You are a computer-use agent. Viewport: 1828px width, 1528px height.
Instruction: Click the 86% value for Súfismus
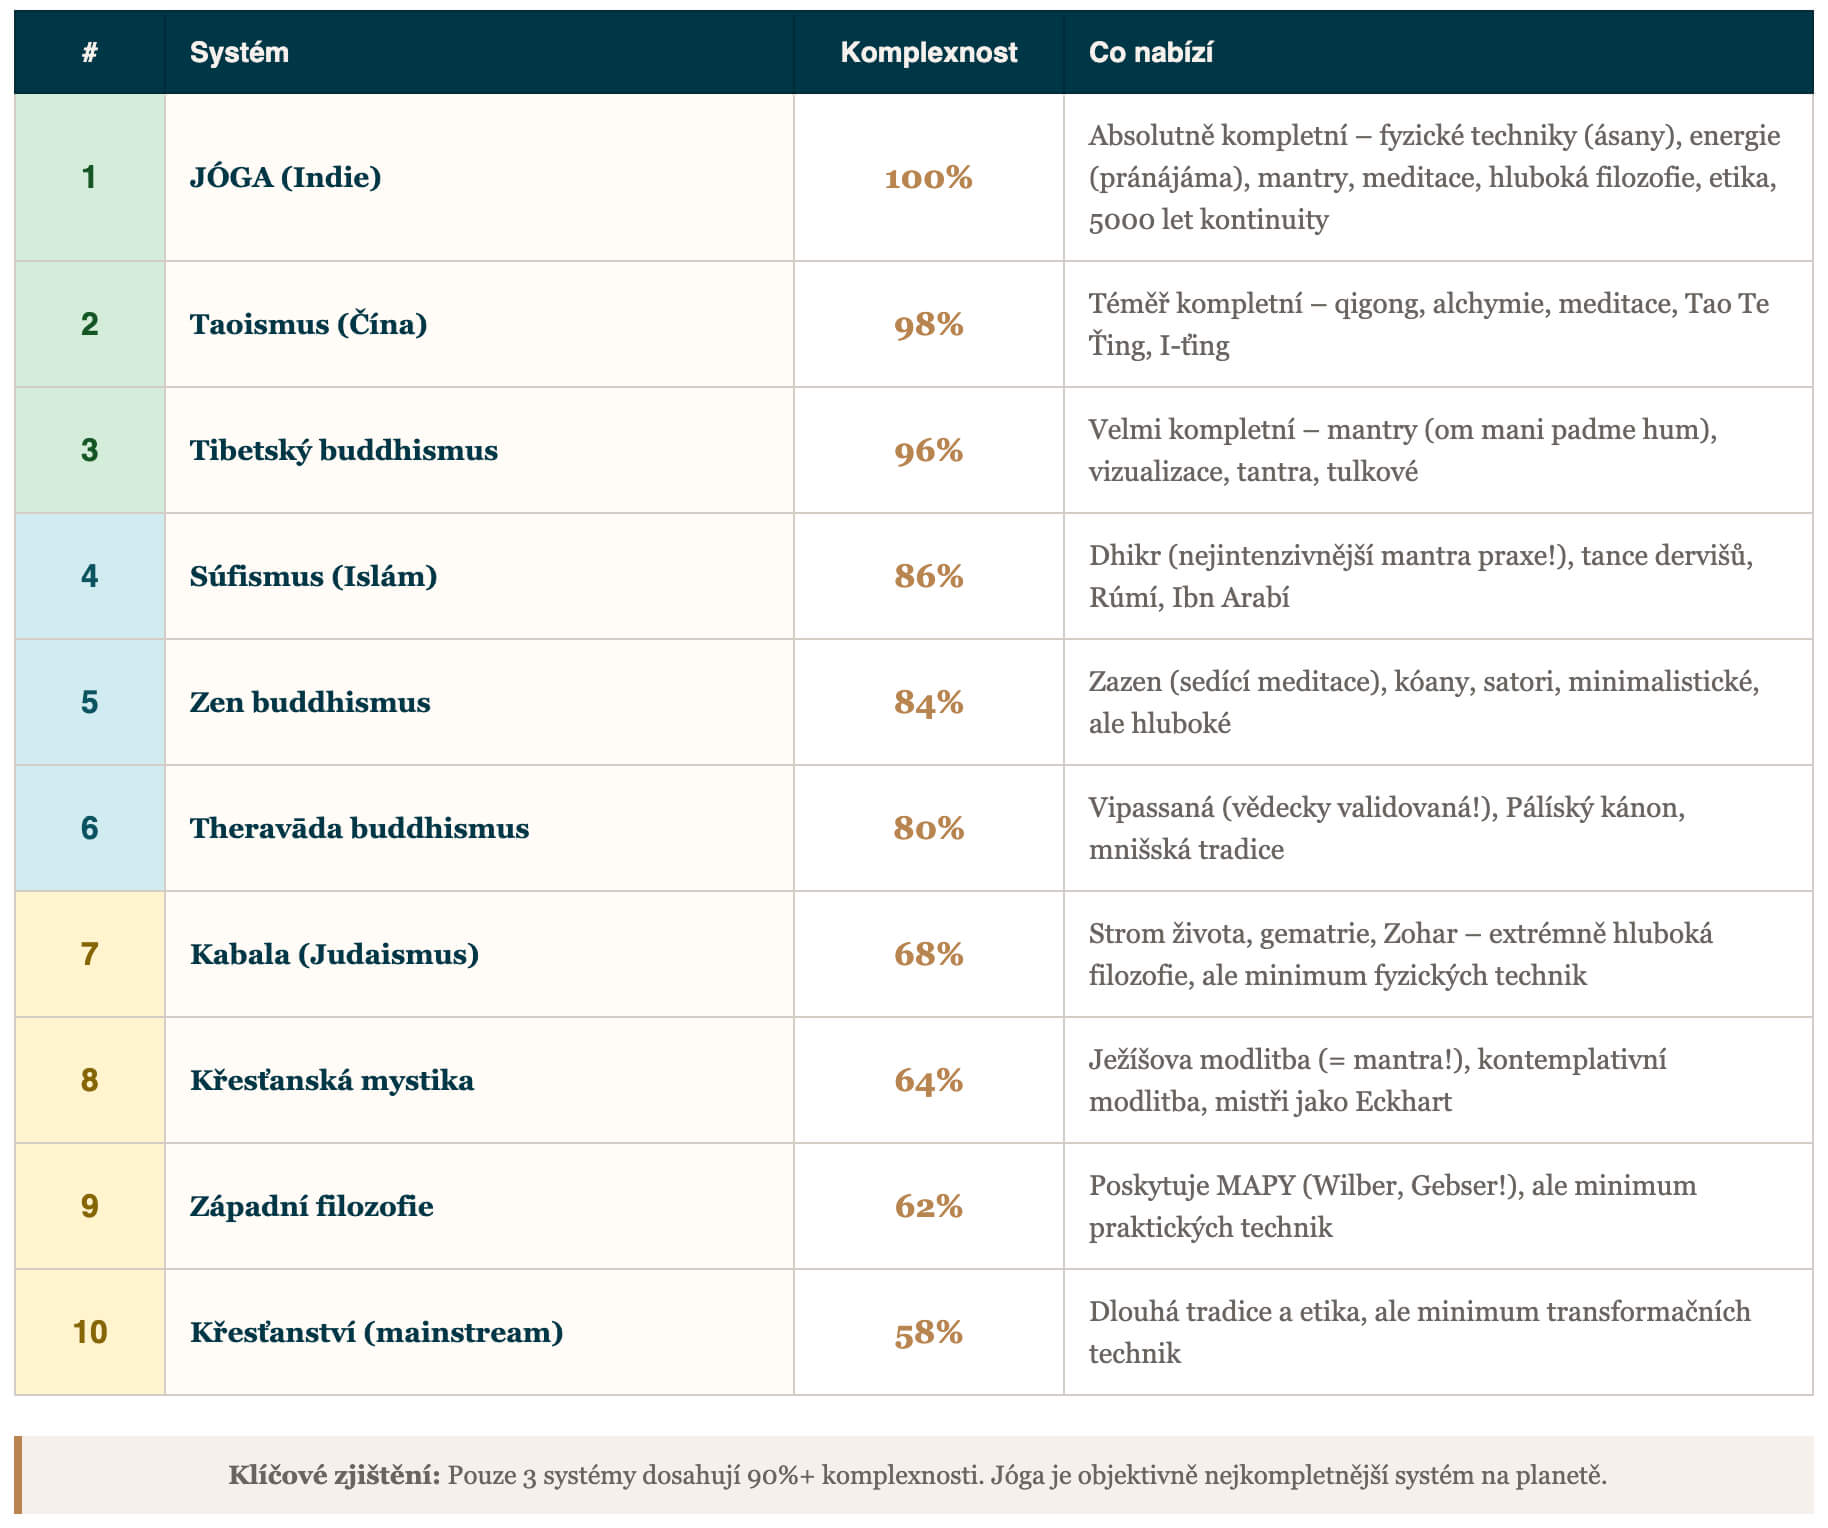click(x=928, y=577)
